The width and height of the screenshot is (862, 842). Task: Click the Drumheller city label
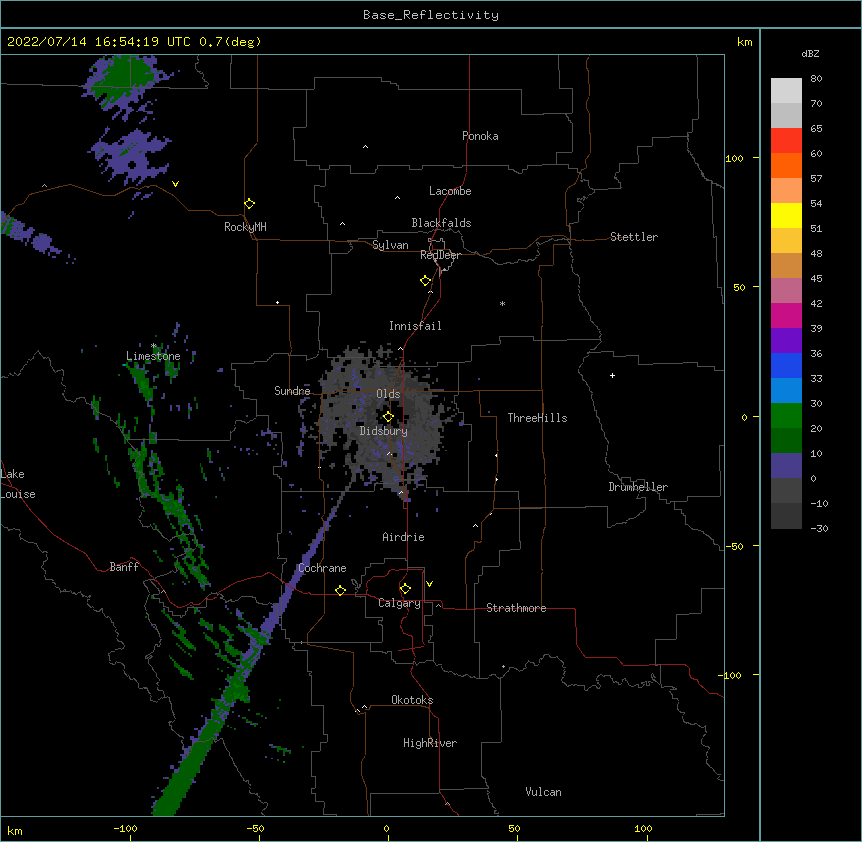(x=638, y=487)
